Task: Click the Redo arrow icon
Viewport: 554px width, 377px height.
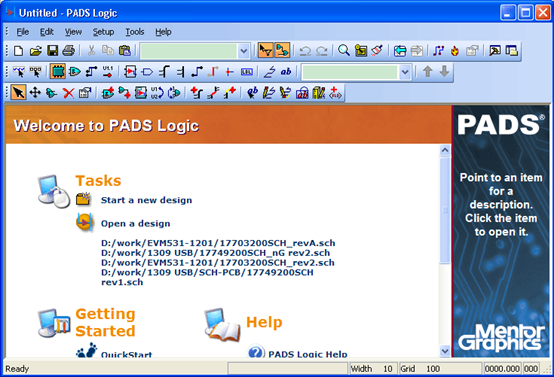Action: click(x=322, y=51)
